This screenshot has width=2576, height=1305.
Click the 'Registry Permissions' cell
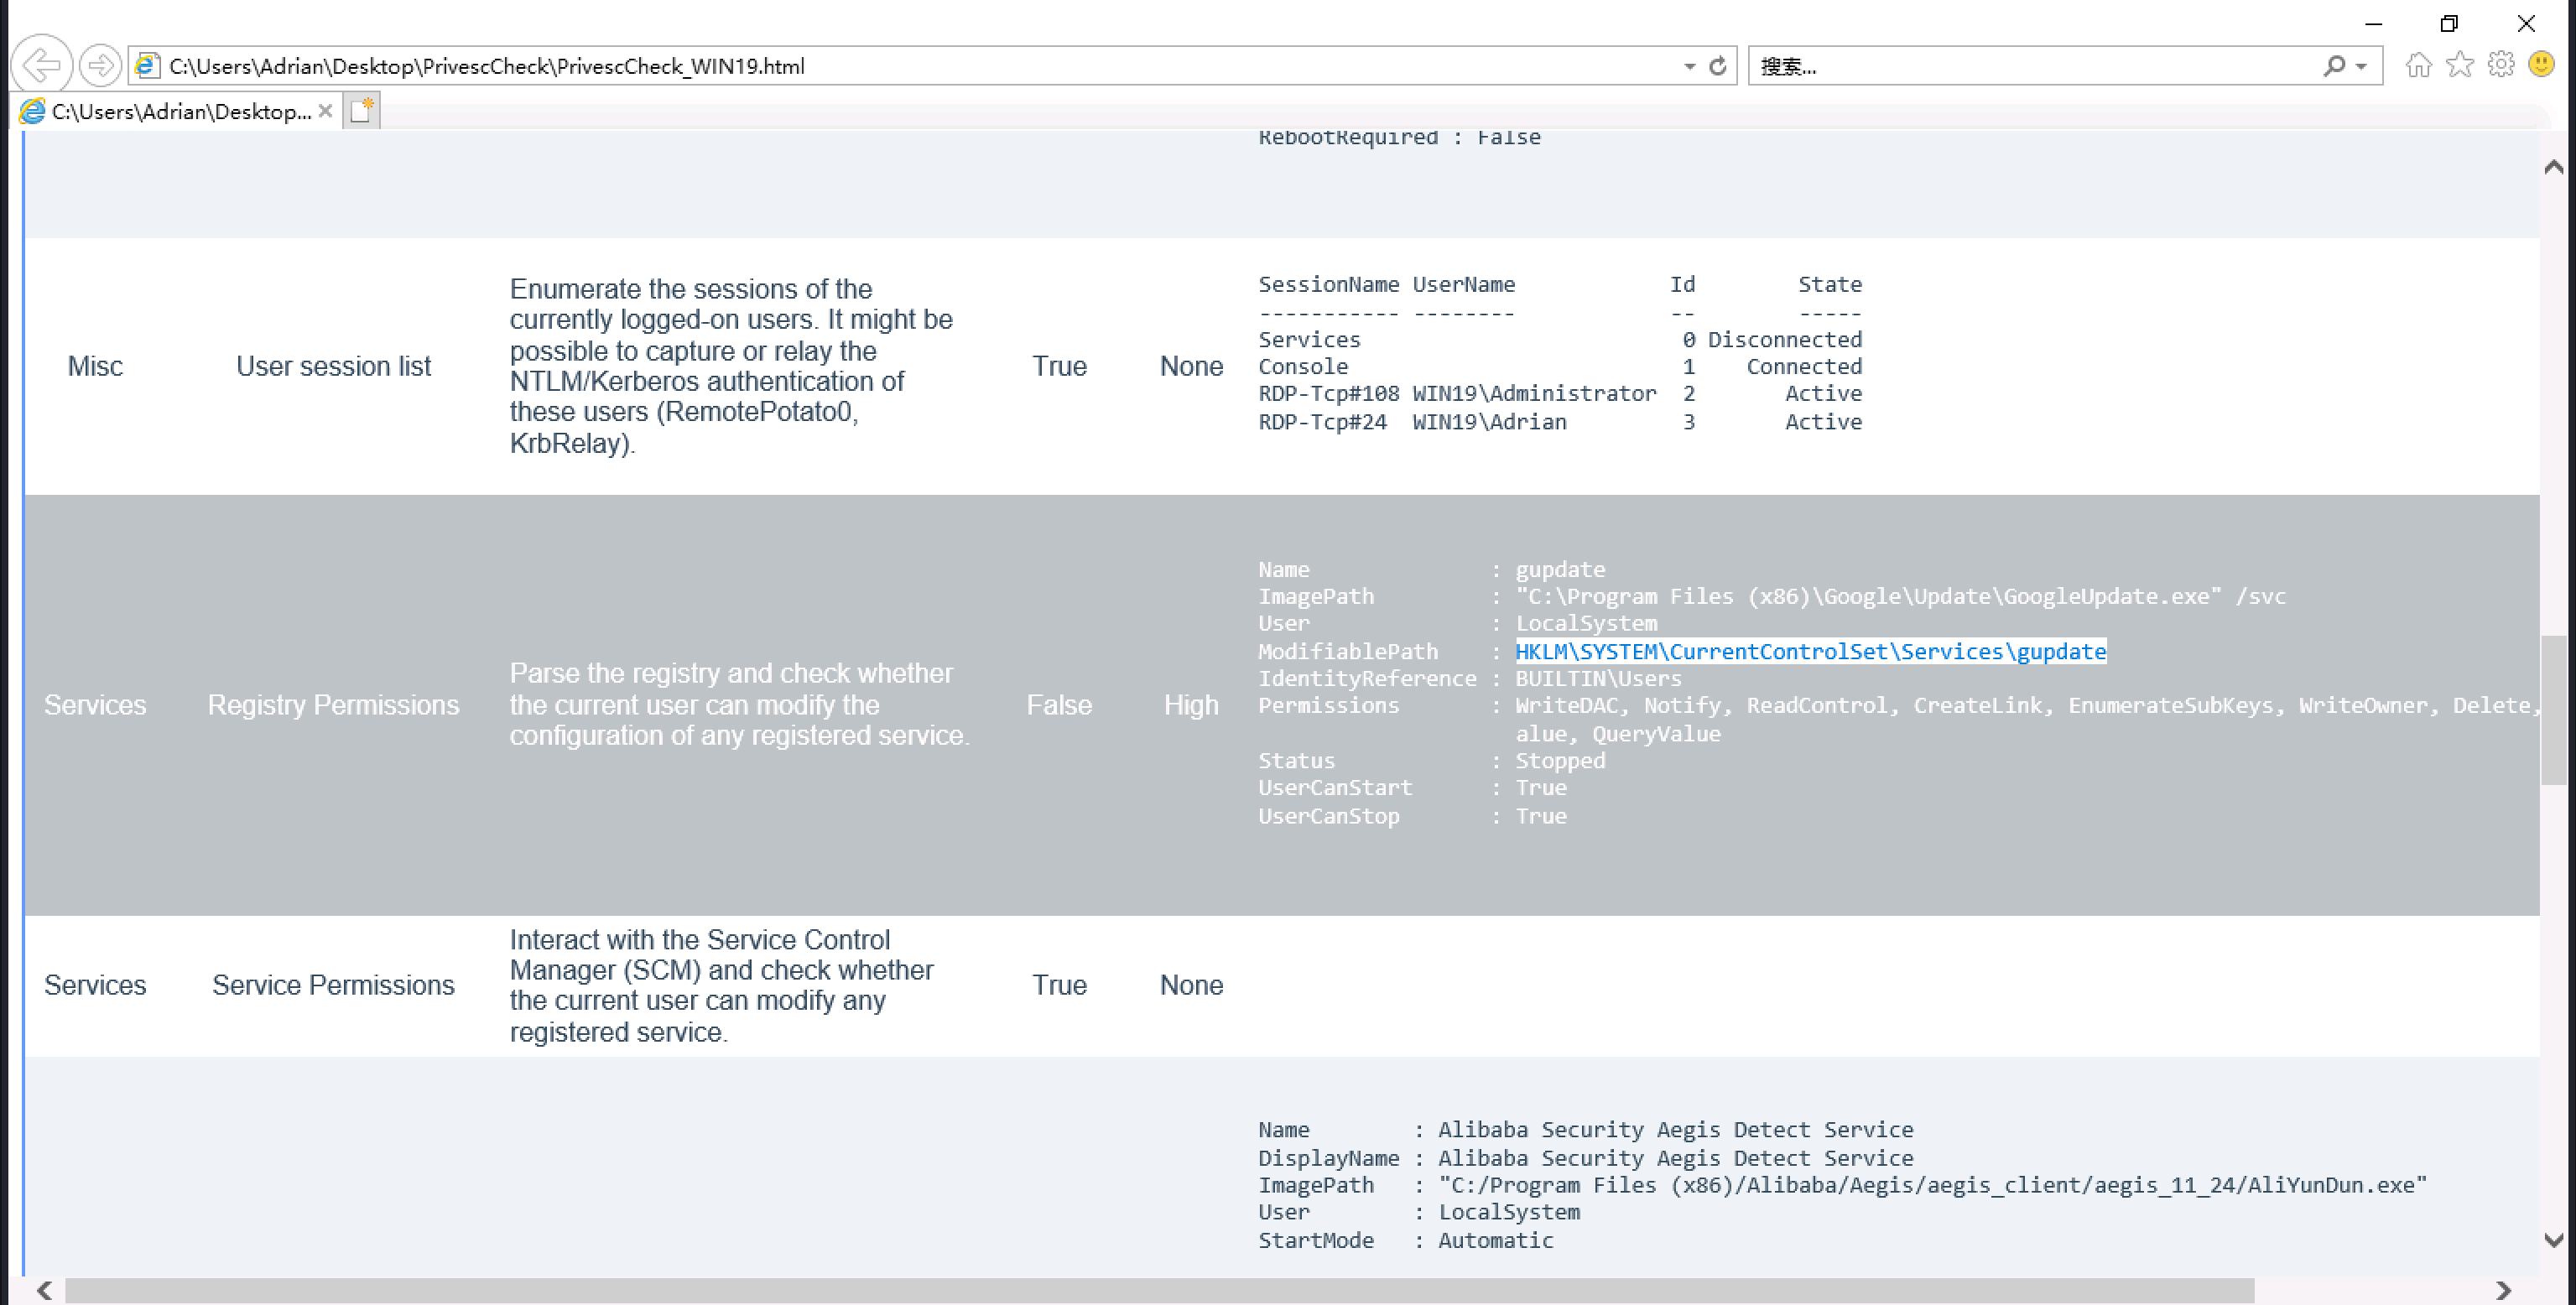[x=333, y=705]
